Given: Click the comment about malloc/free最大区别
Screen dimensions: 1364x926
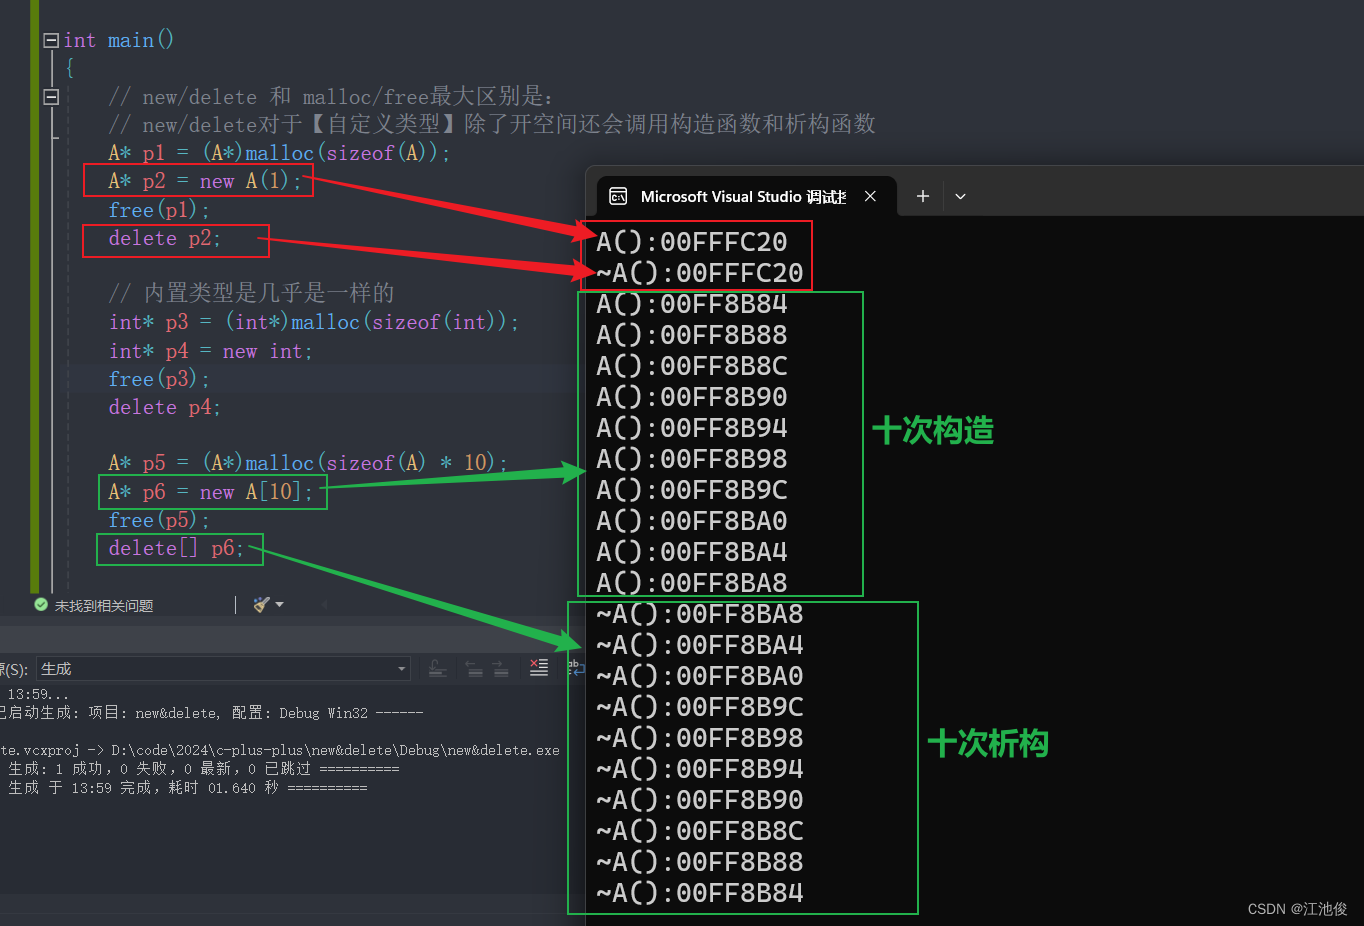Looking at the screenshot, I should click(331, 97).
